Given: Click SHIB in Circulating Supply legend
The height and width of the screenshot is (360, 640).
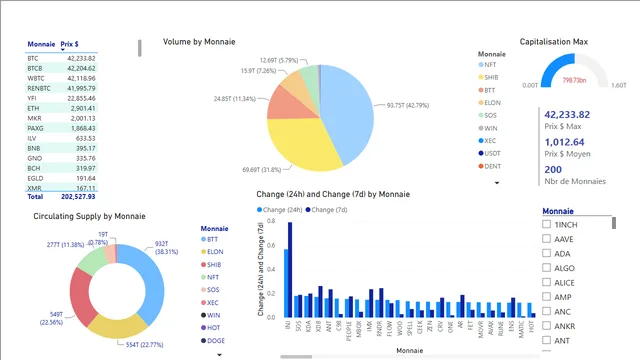Looking at the screenshot, I should coord(211,264).
